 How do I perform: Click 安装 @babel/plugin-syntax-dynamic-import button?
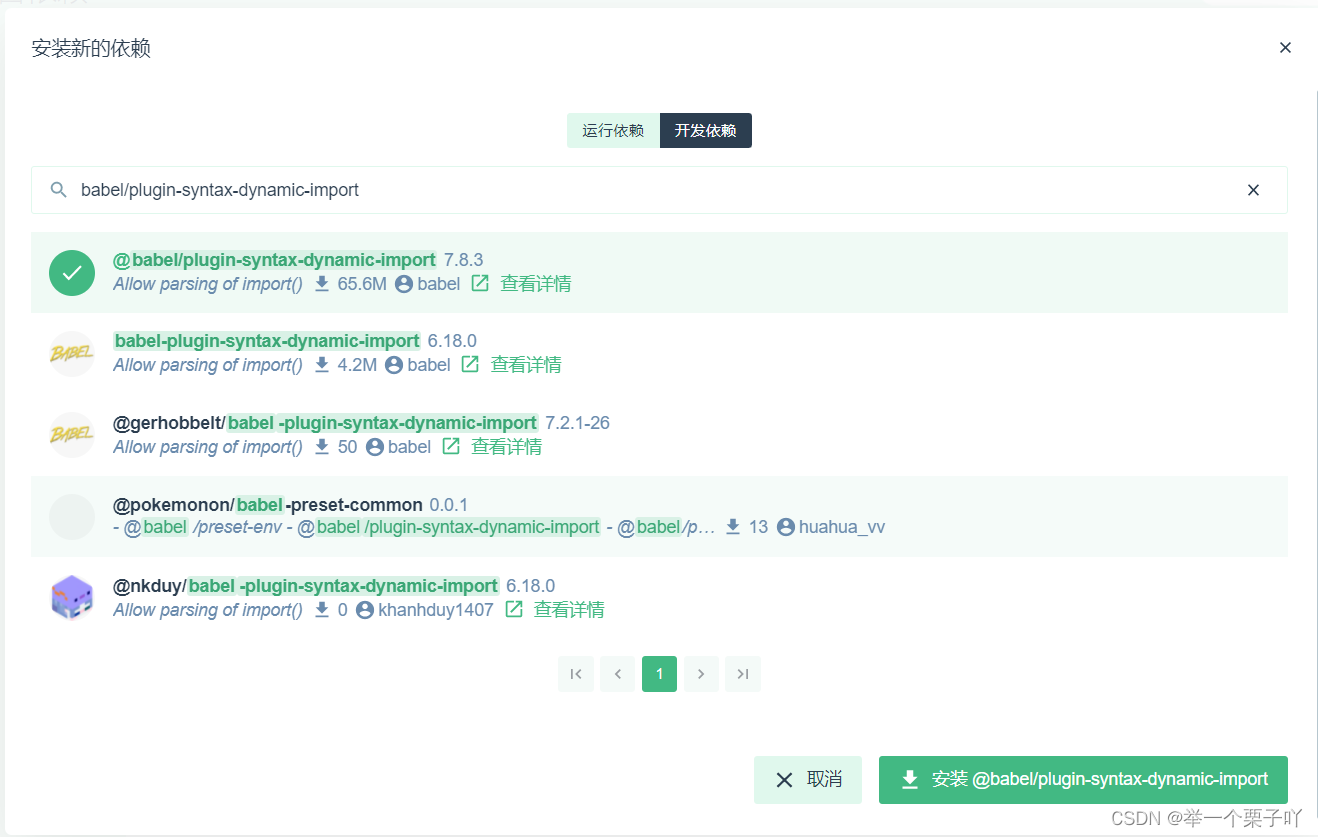pyautogui.click(x=1083, y=780)
